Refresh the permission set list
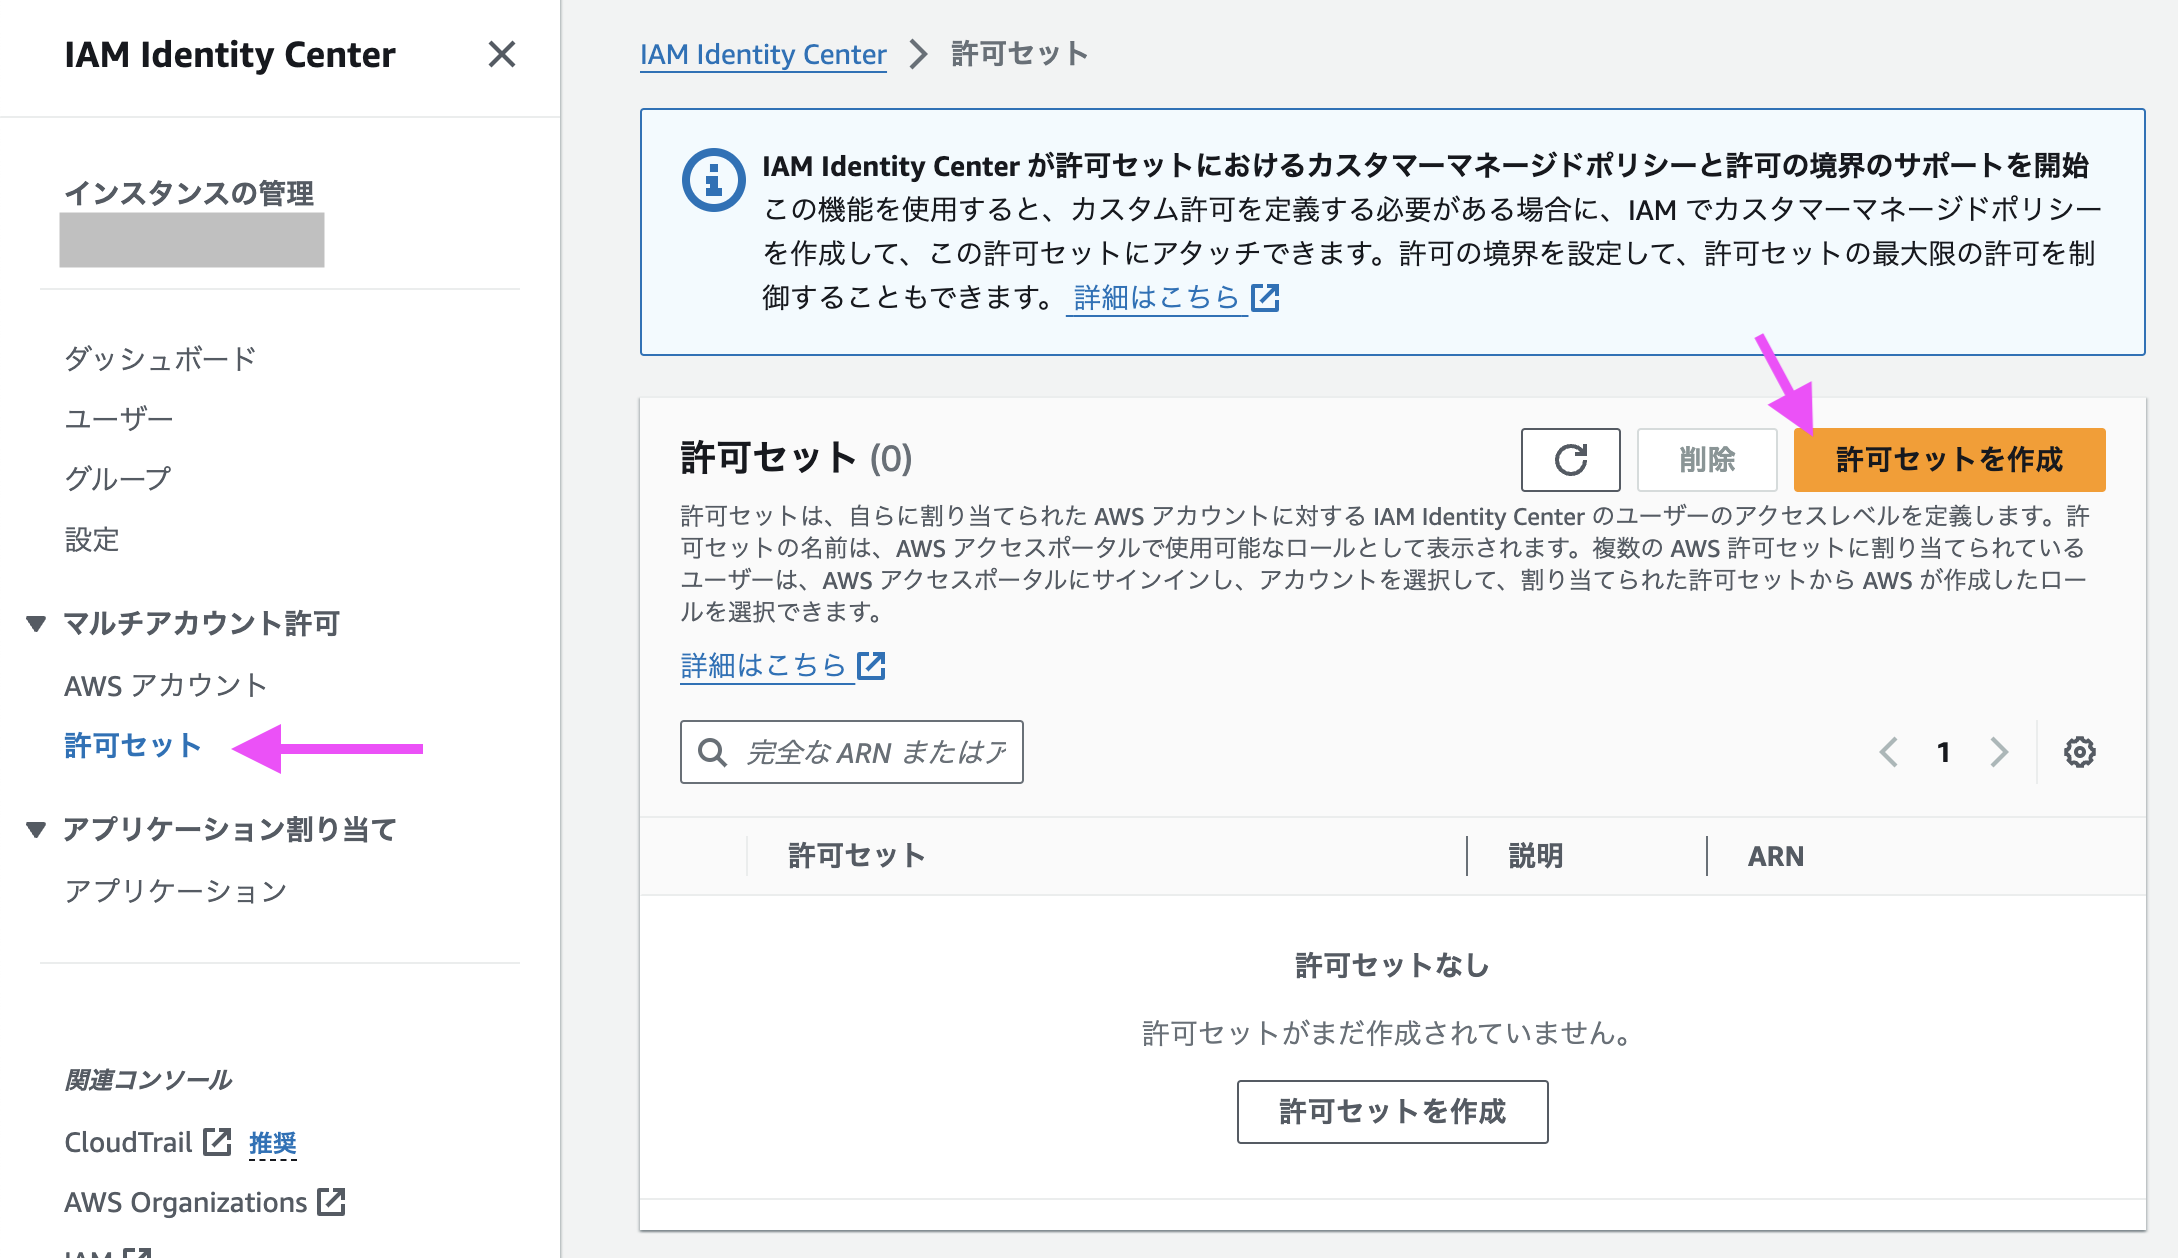The width and height of the screenshot is (2178, 1258). (x=1570, y=460)
